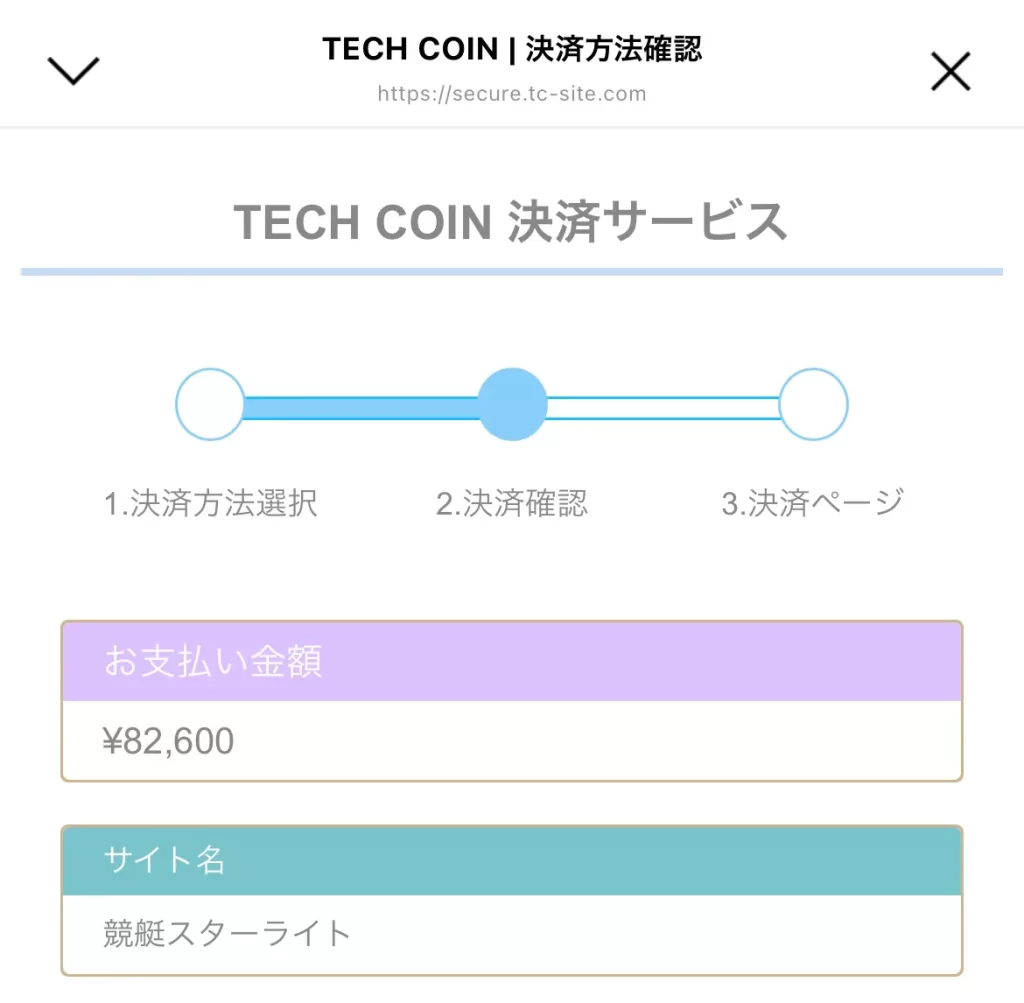
Task: Select step 1 circle in the progress indicator
Action: (210, 404)
